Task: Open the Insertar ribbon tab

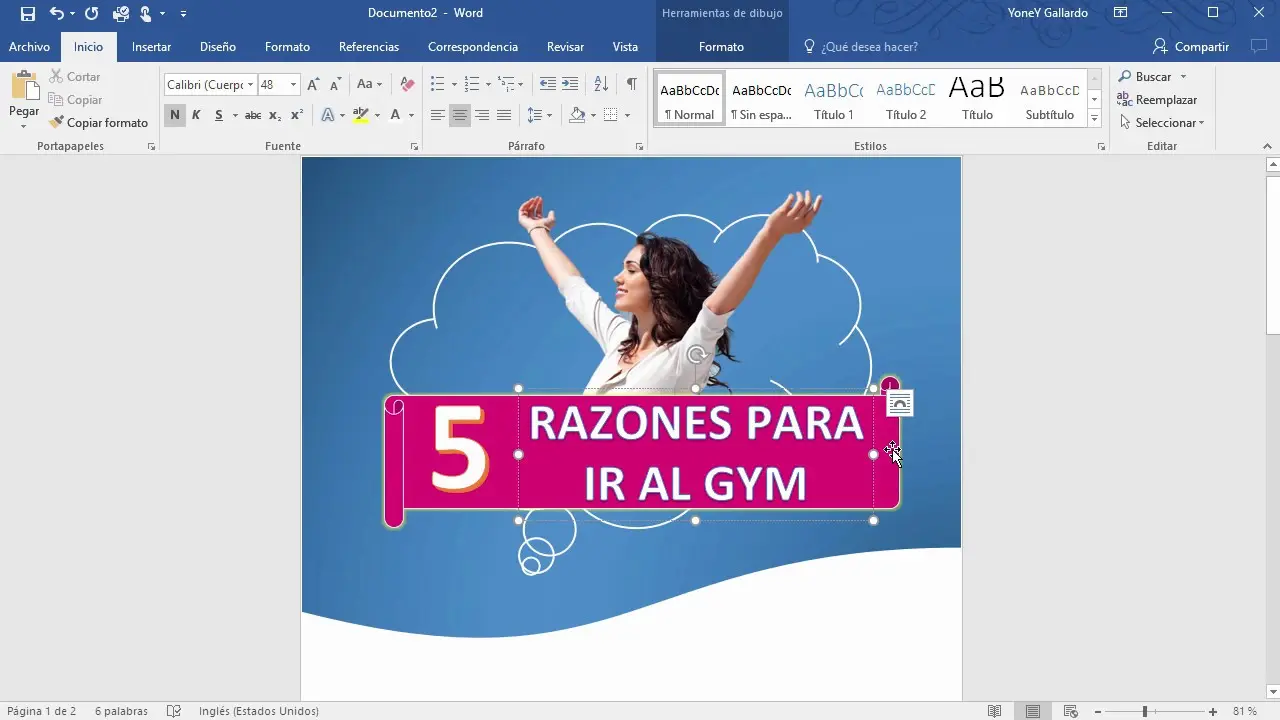Action: click(x=151, y=47)
